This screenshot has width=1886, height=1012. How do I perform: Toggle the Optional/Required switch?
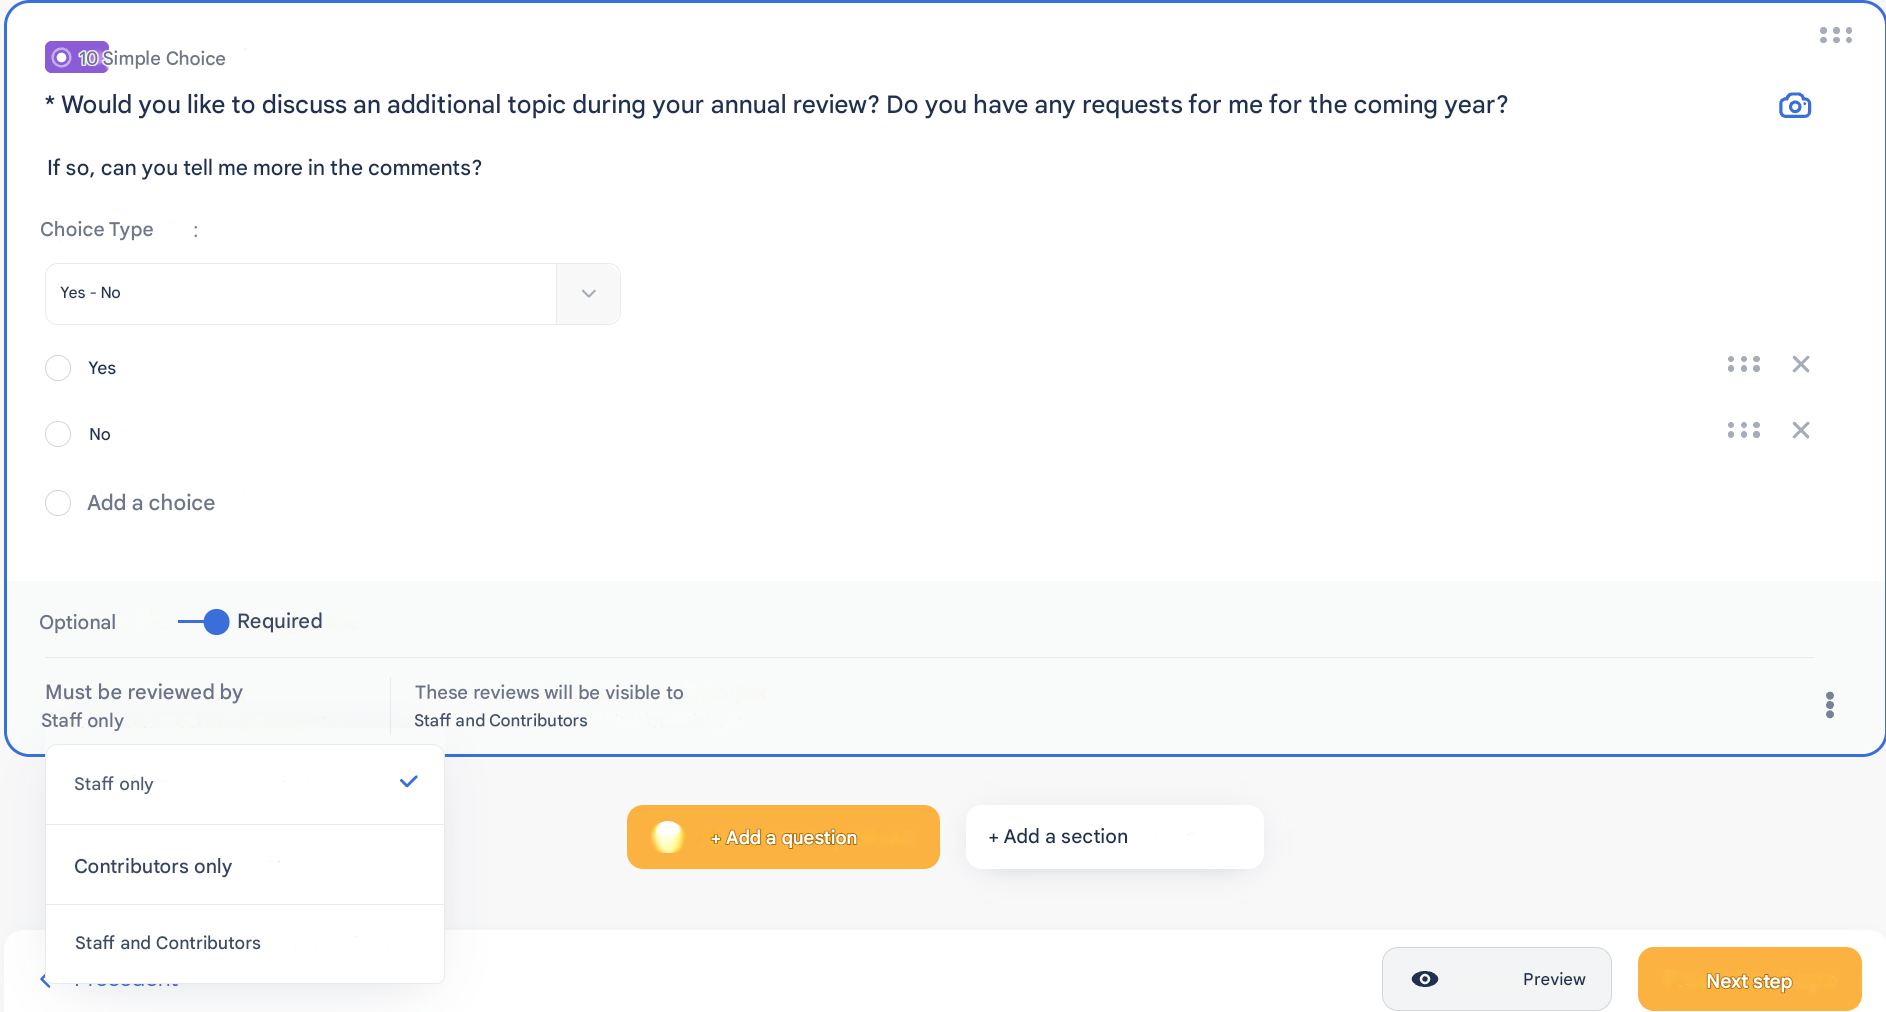coord(204,622)
